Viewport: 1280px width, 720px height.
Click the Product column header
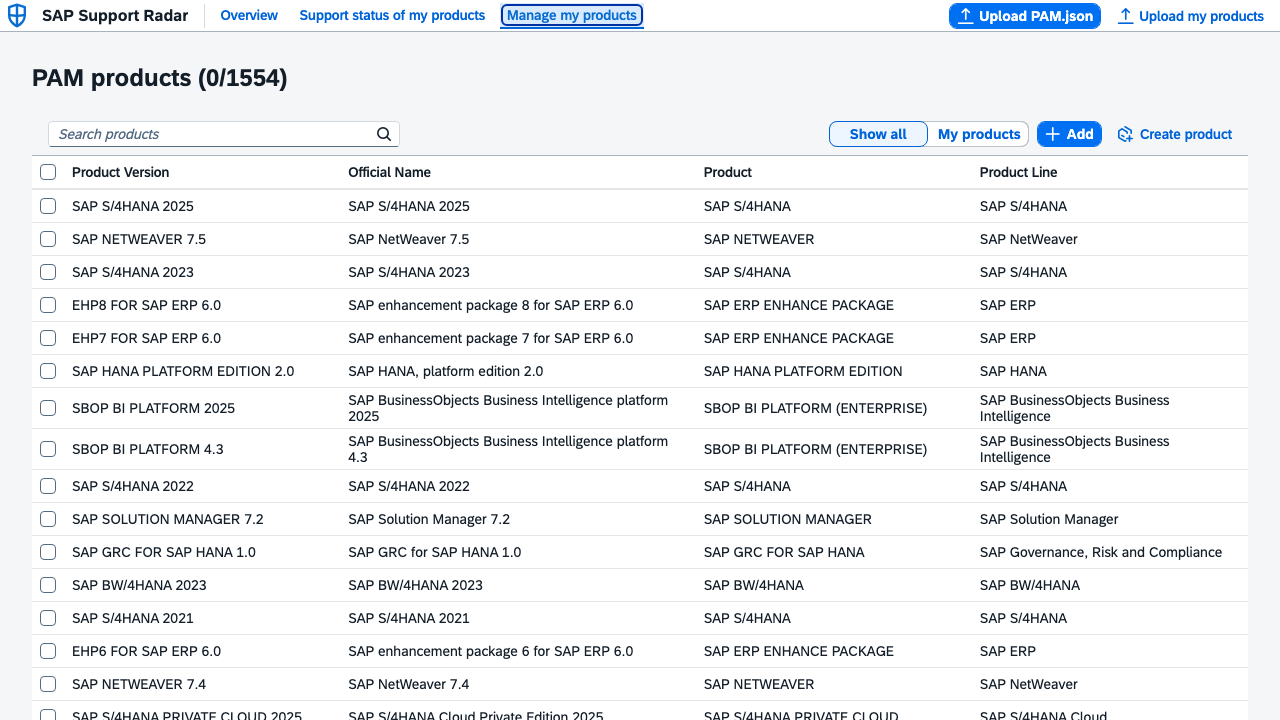[728, 172]
